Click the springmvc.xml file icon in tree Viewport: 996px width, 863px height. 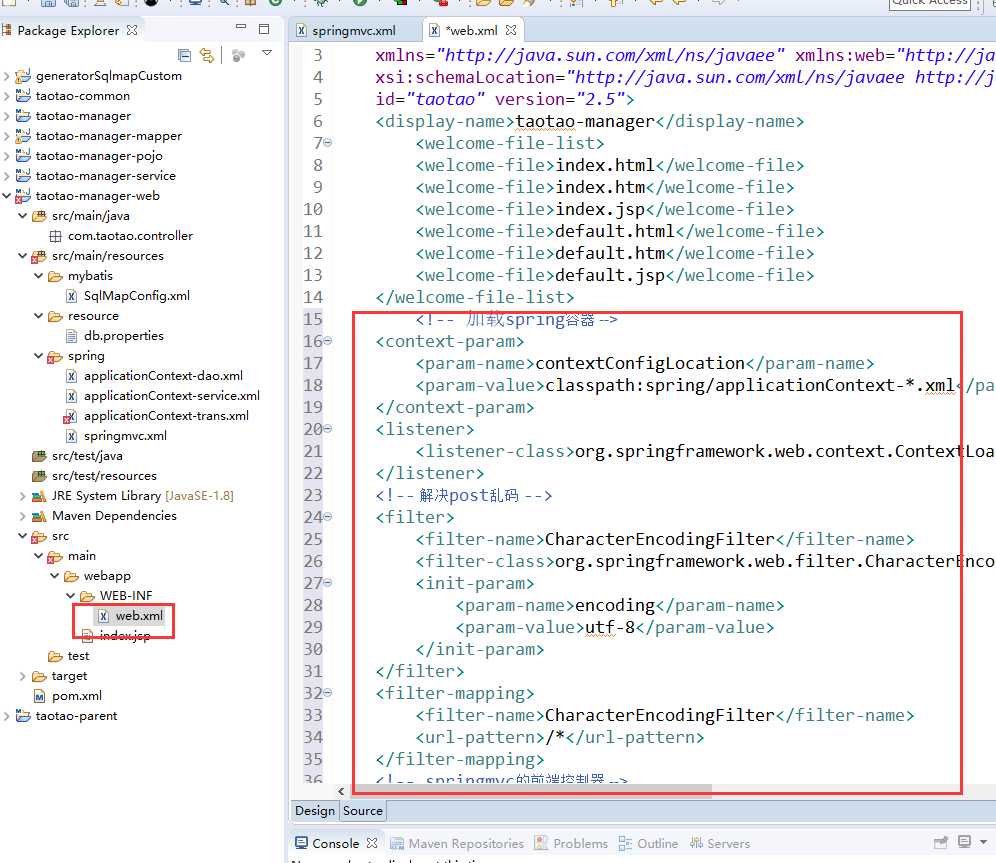(72, 436)
